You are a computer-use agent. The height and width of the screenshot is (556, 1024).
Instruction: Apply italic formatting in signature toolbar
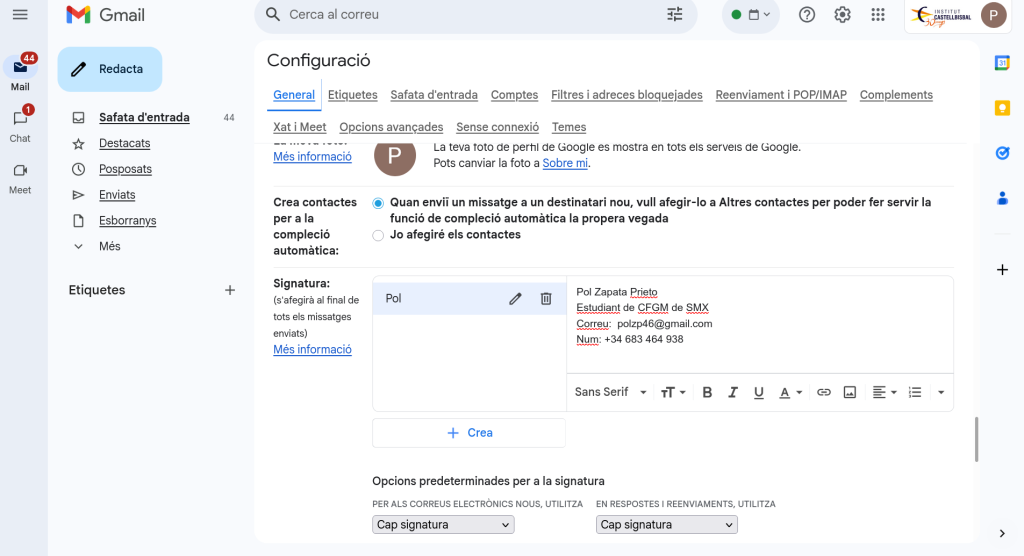pyautogui.click(x=733, y=392)
